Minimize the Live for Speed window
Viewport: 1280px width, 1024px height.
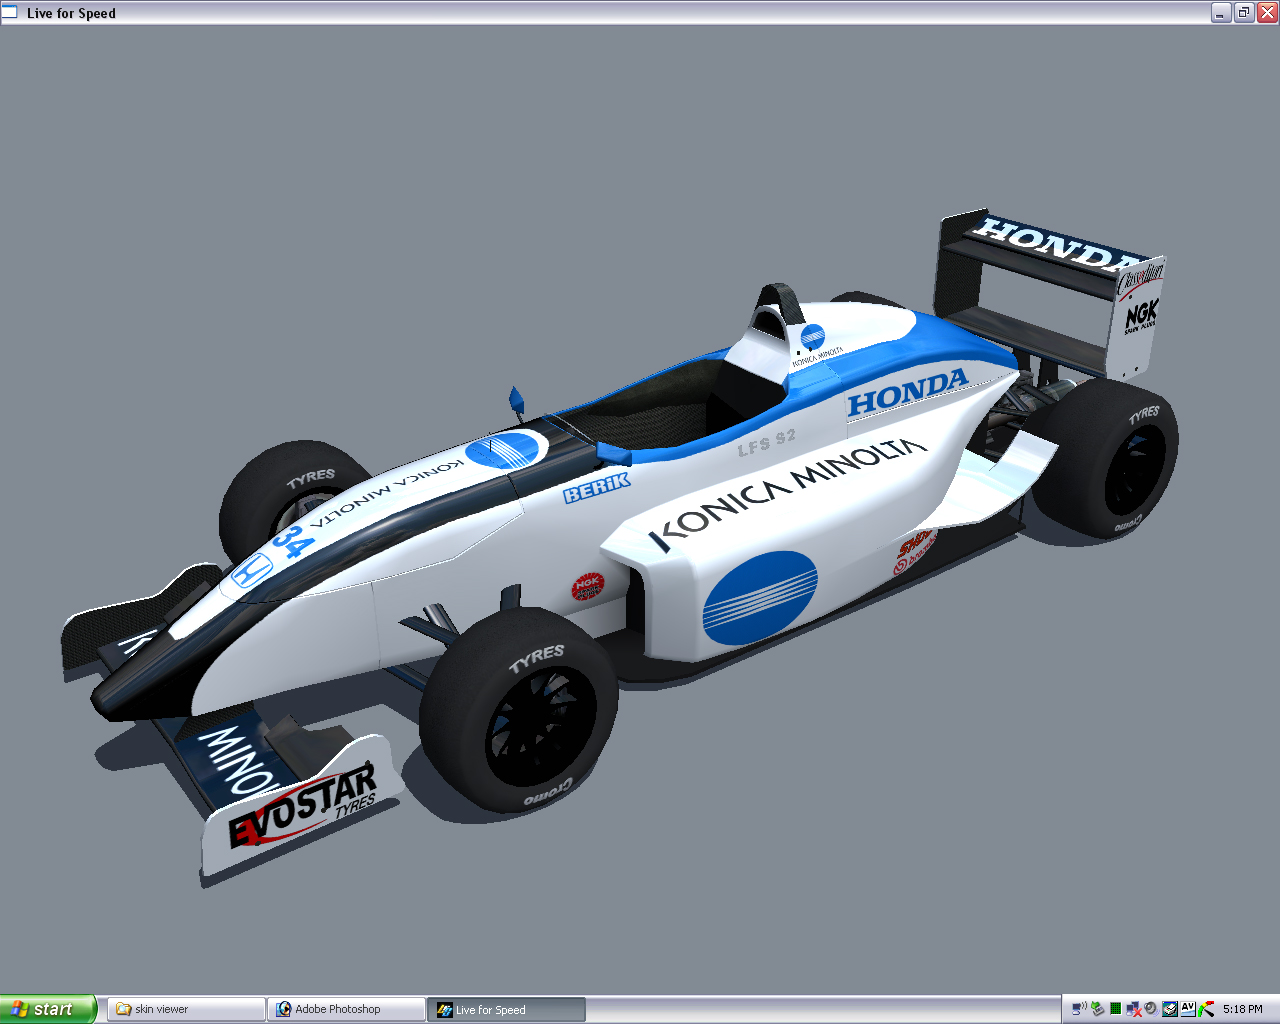pyautogui.click(x=1221, y=12)
